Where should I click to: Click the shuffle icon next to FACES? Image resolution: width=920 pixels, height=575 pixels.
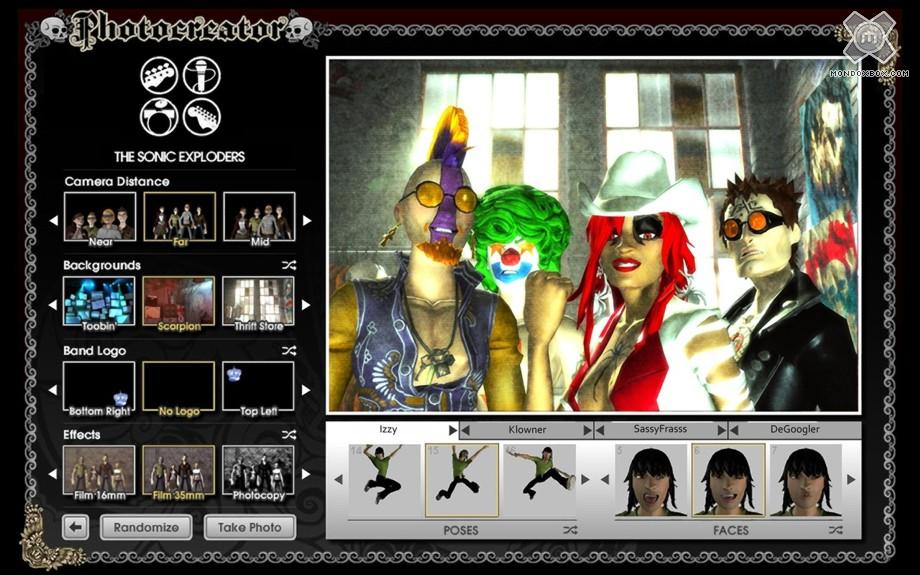click(x=835, y=530)
